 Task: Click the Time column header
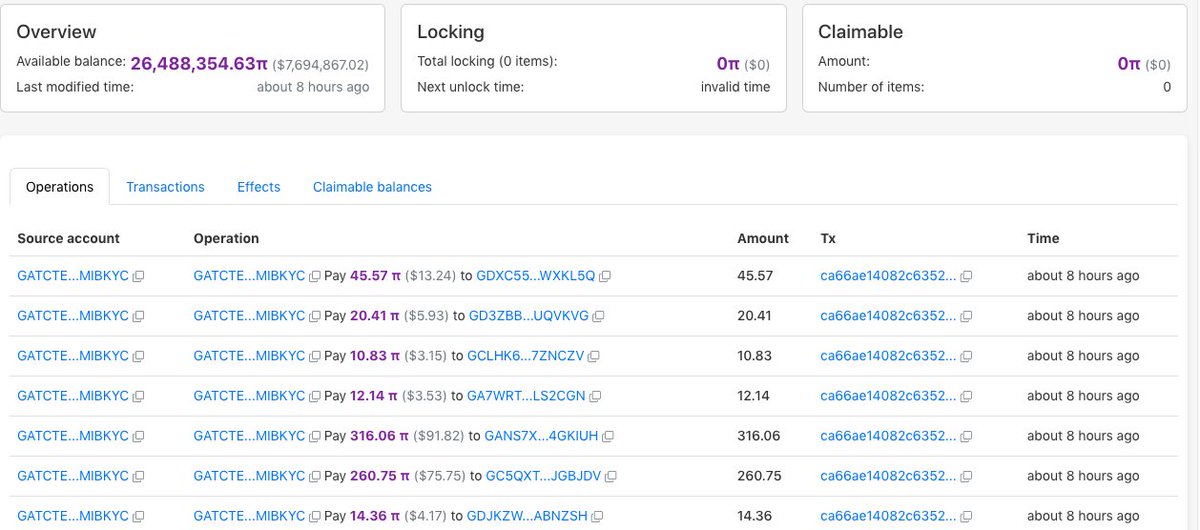click(x=1043, y=238)
